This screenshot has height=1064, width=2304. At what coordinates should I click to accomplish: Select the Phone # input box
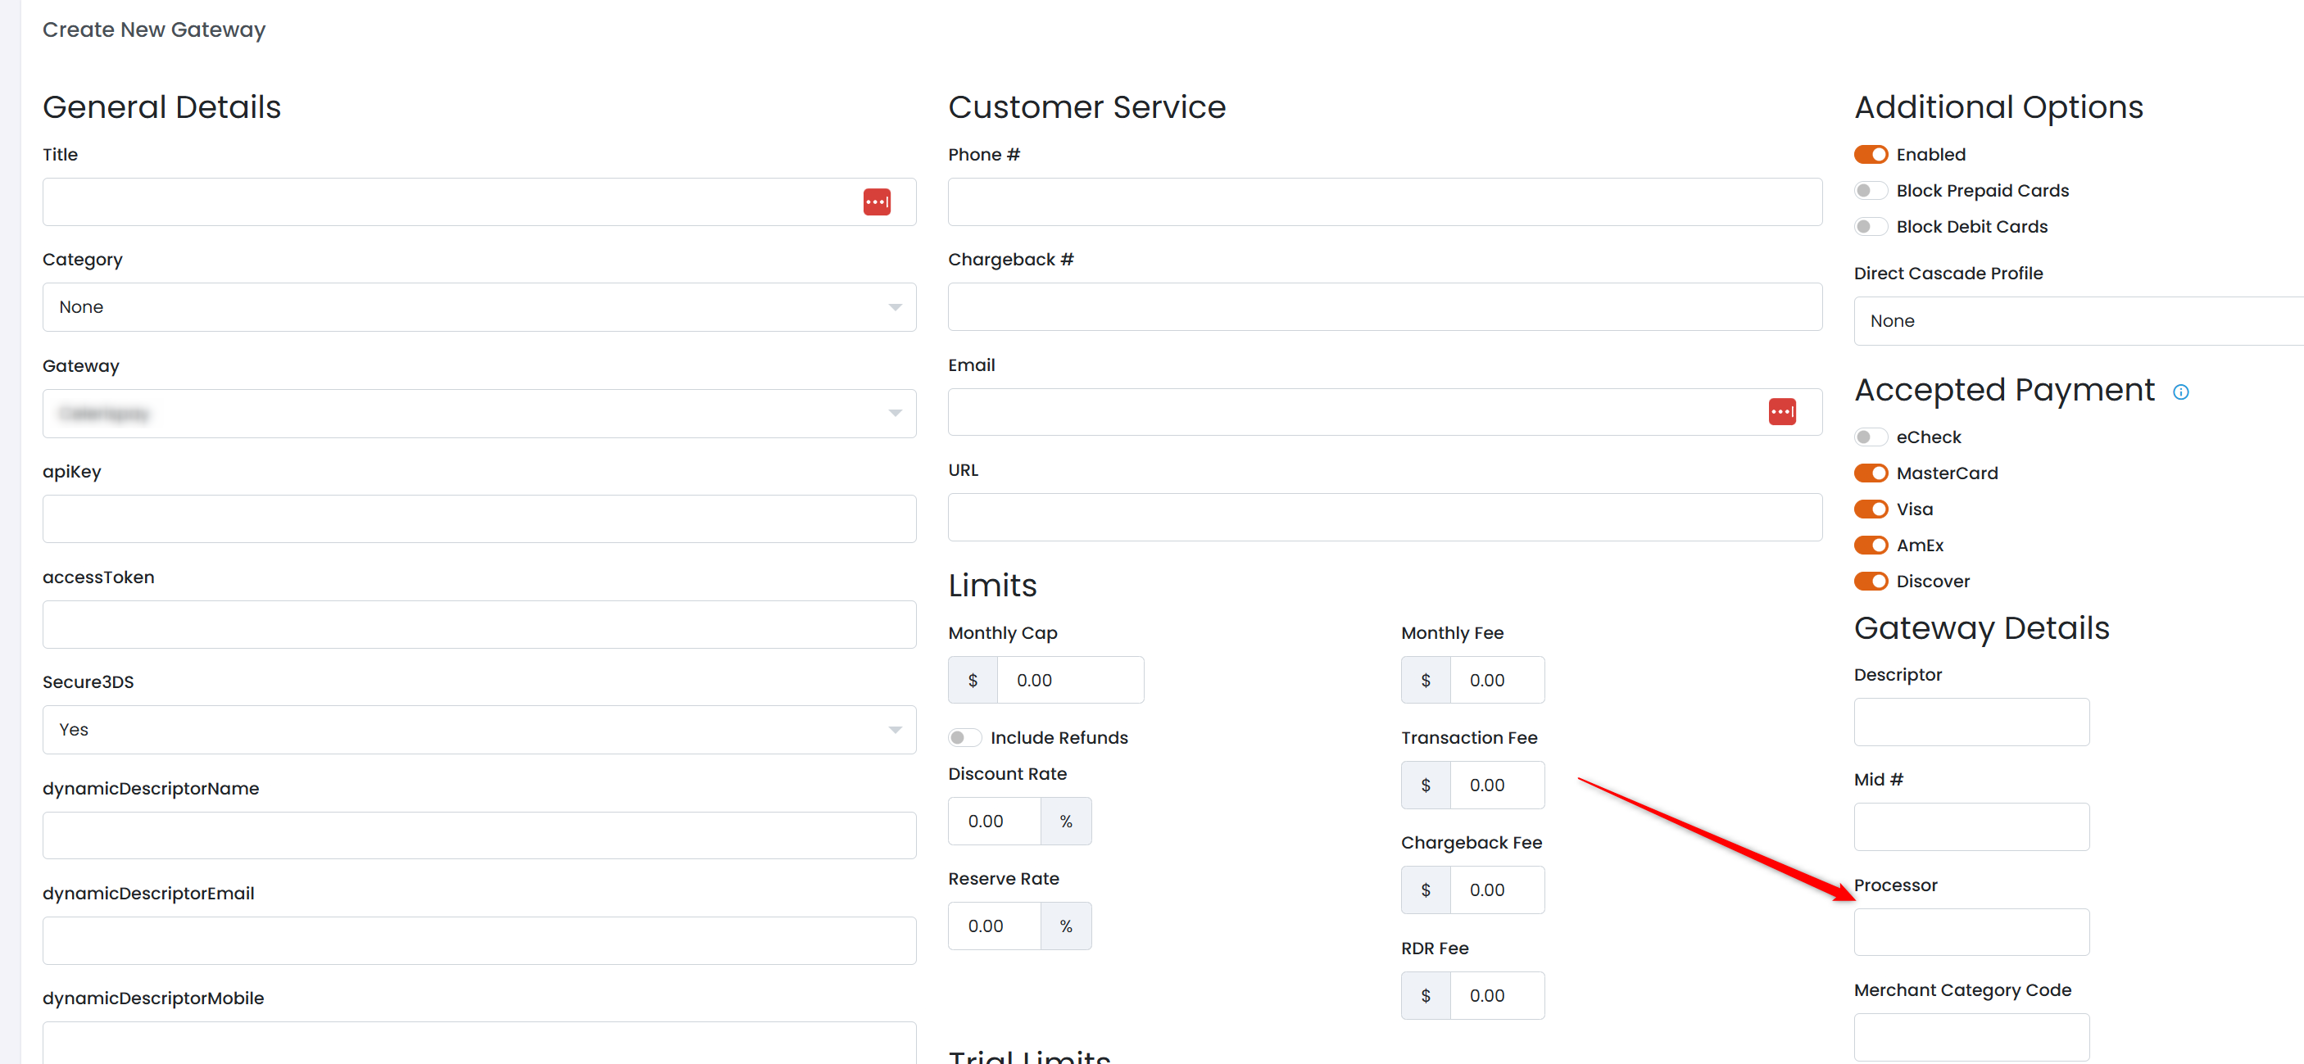click(1384, 202)
